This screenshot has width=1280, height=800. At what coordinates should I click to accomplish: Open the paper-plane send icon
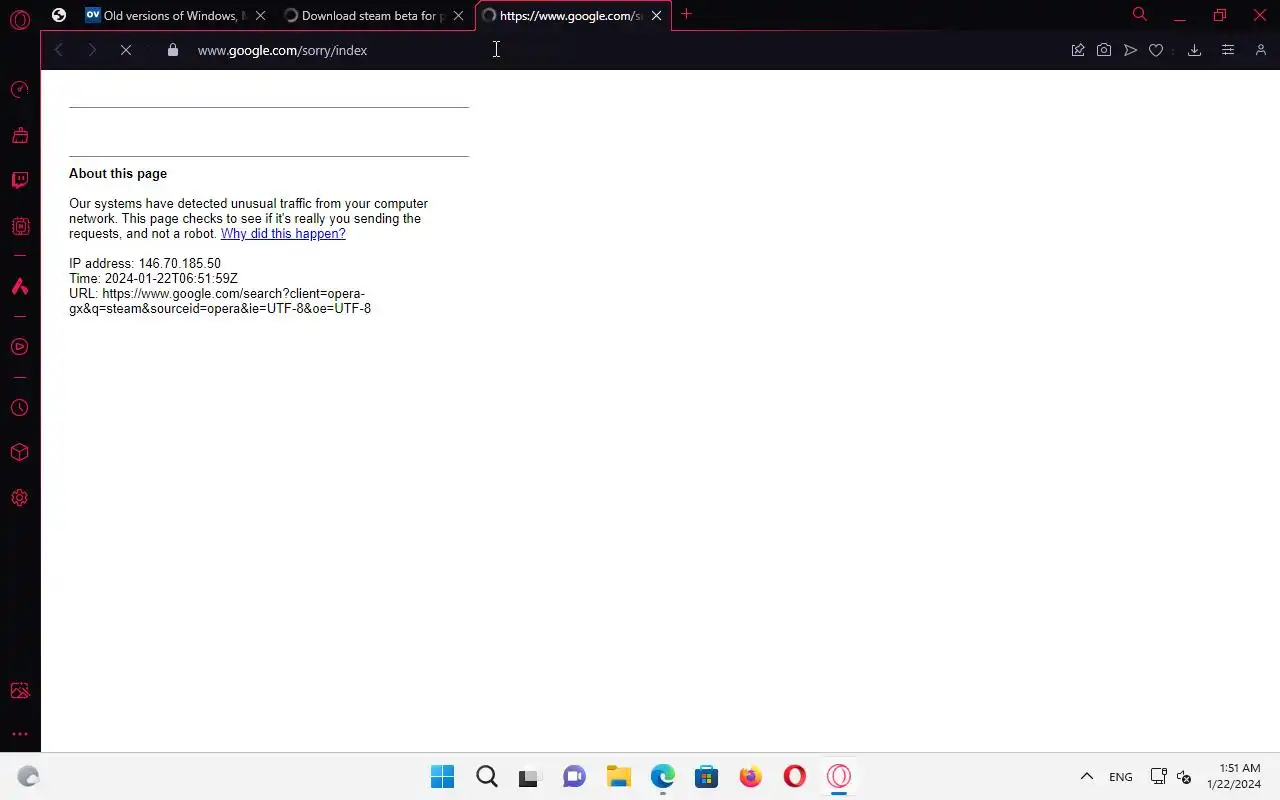pyautogui.click(x=1130, y=50)
